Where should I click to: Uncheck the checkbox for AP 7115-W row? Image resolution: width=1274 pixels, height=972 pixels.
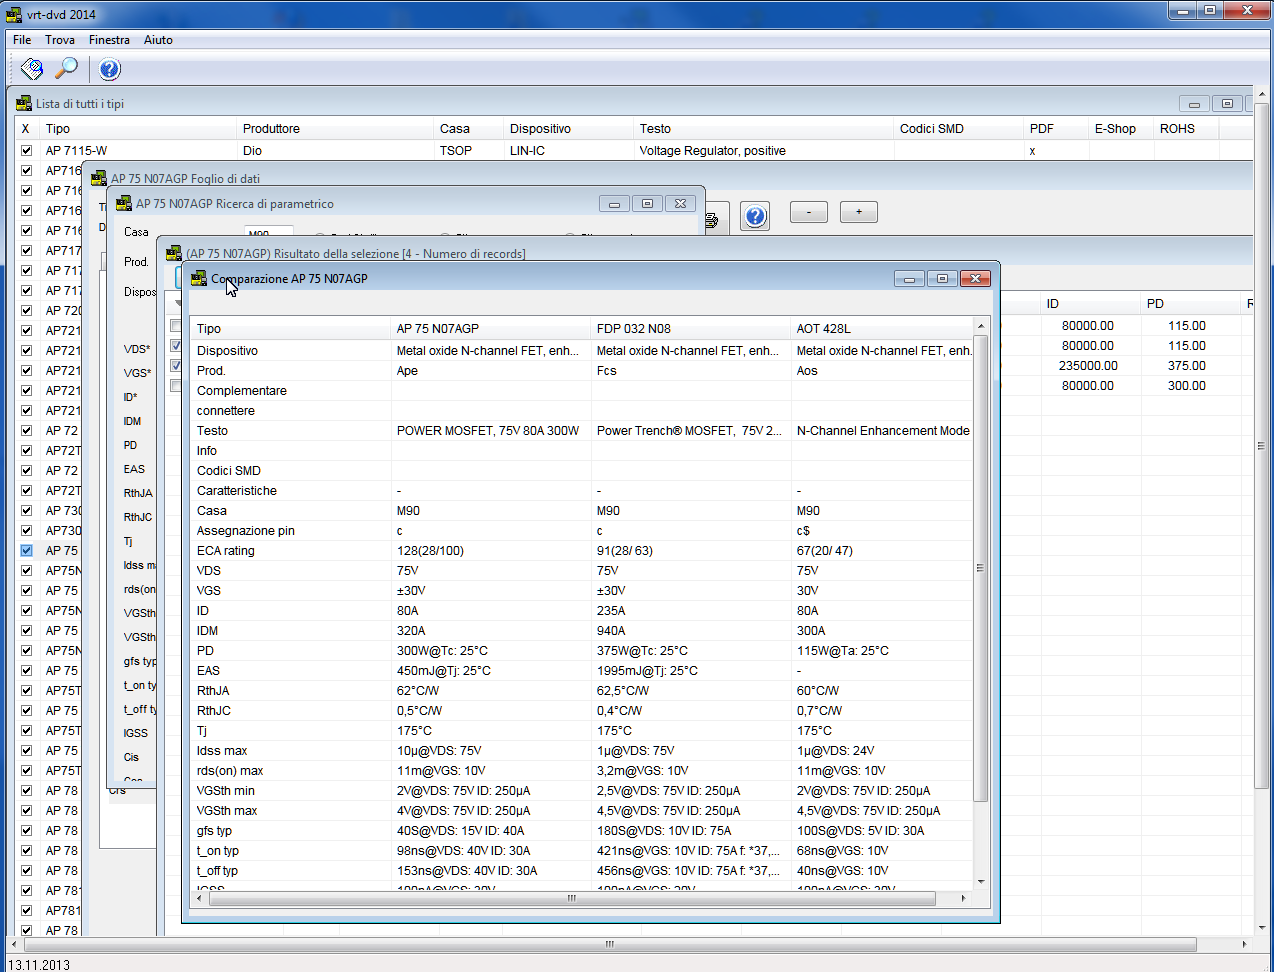(x=26, y=151)
